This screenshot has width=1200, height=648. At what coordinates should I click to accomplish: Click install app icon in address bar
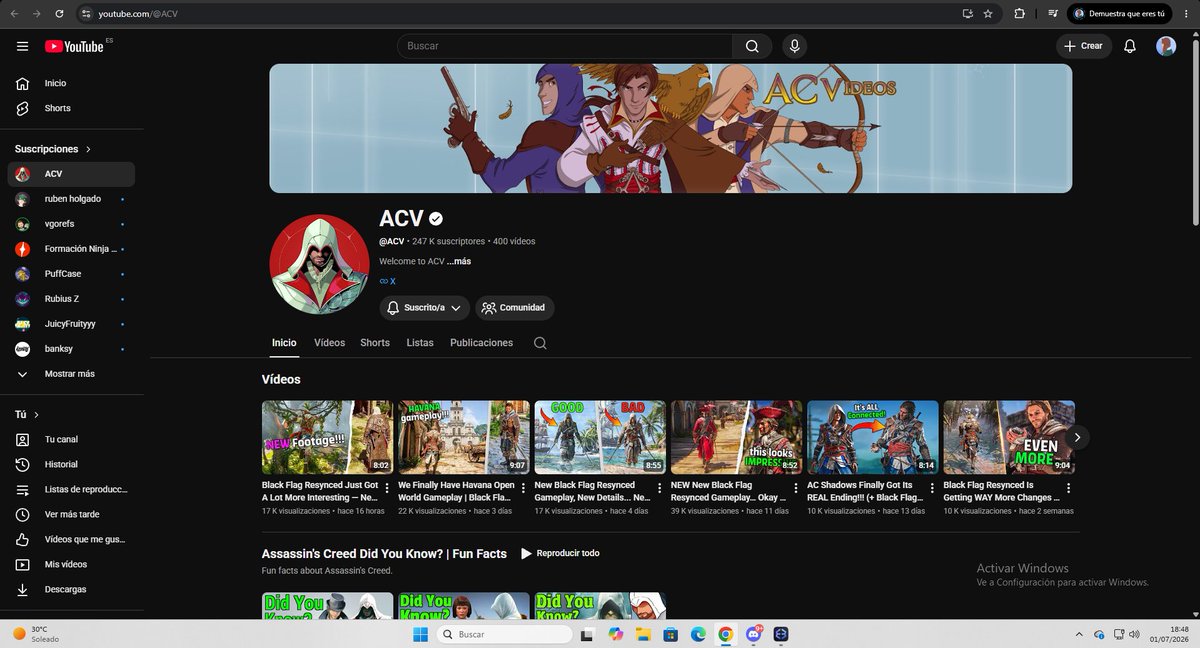(966, 14)
